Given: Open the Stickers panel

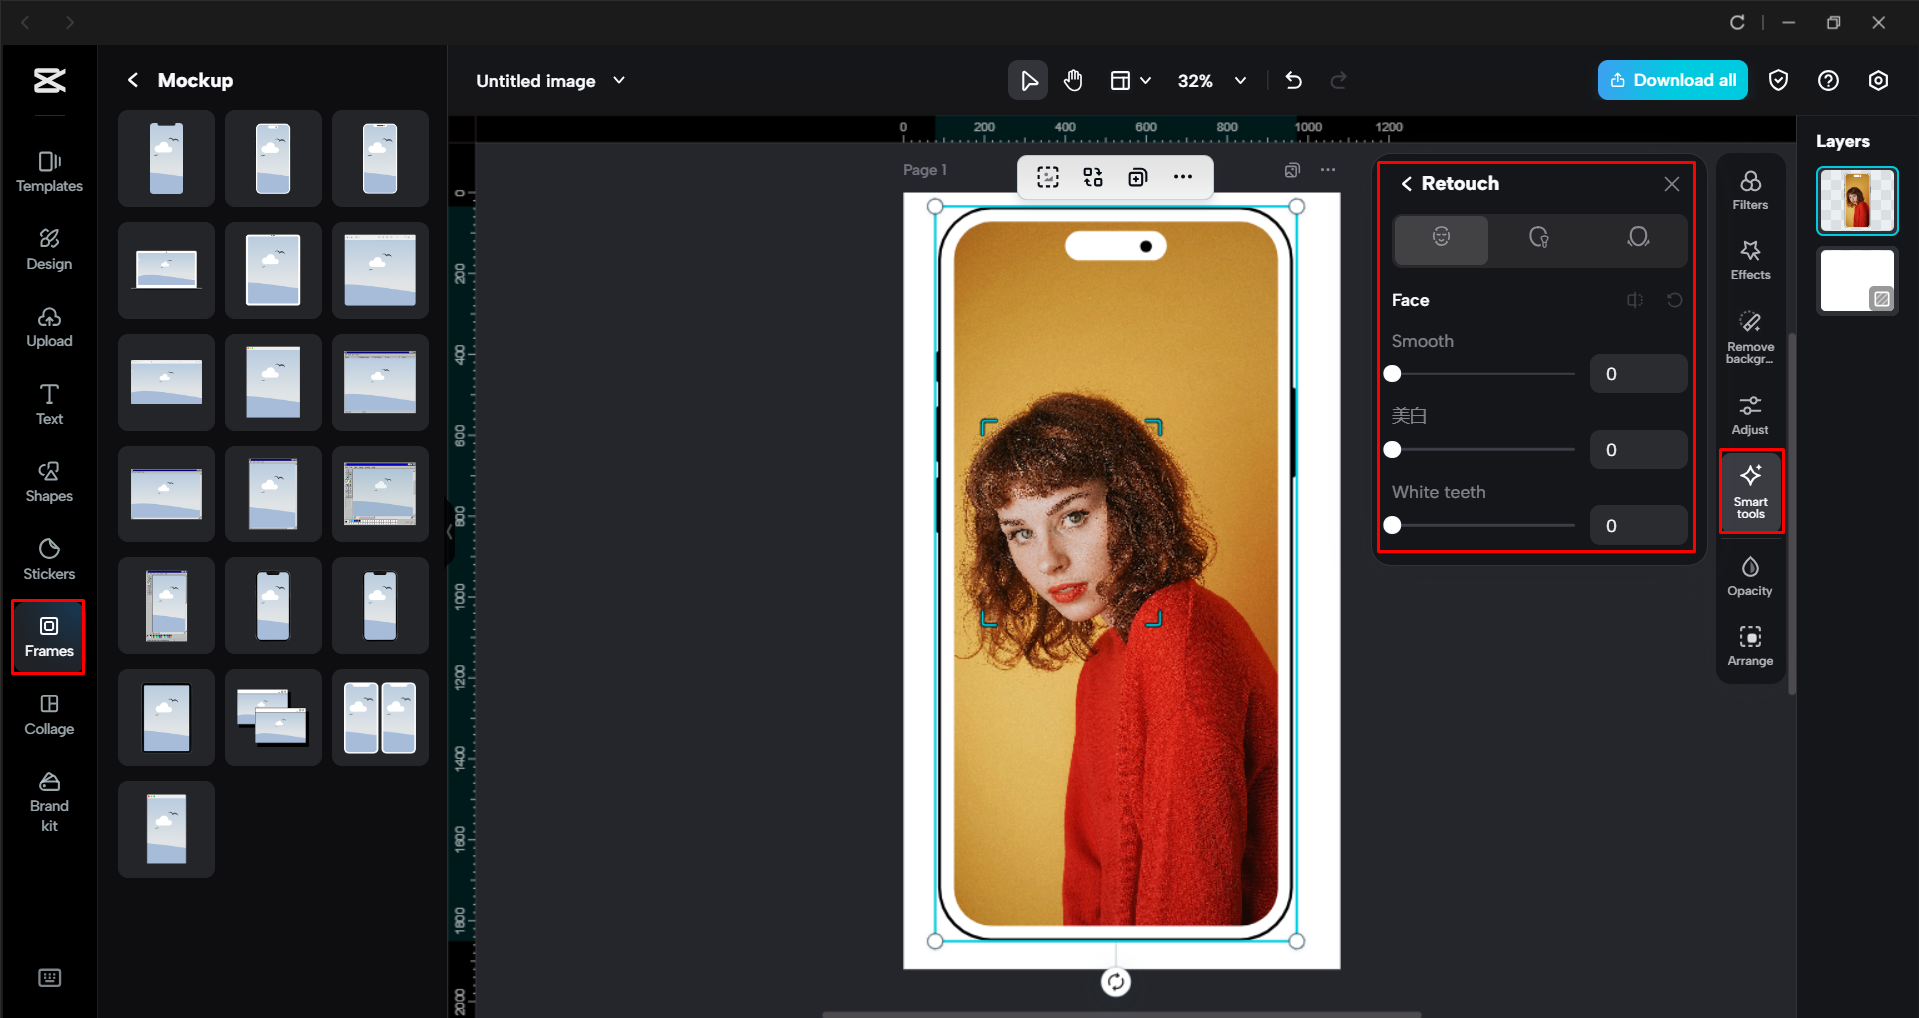Looking at the screenshot, I should pos(48,558).
